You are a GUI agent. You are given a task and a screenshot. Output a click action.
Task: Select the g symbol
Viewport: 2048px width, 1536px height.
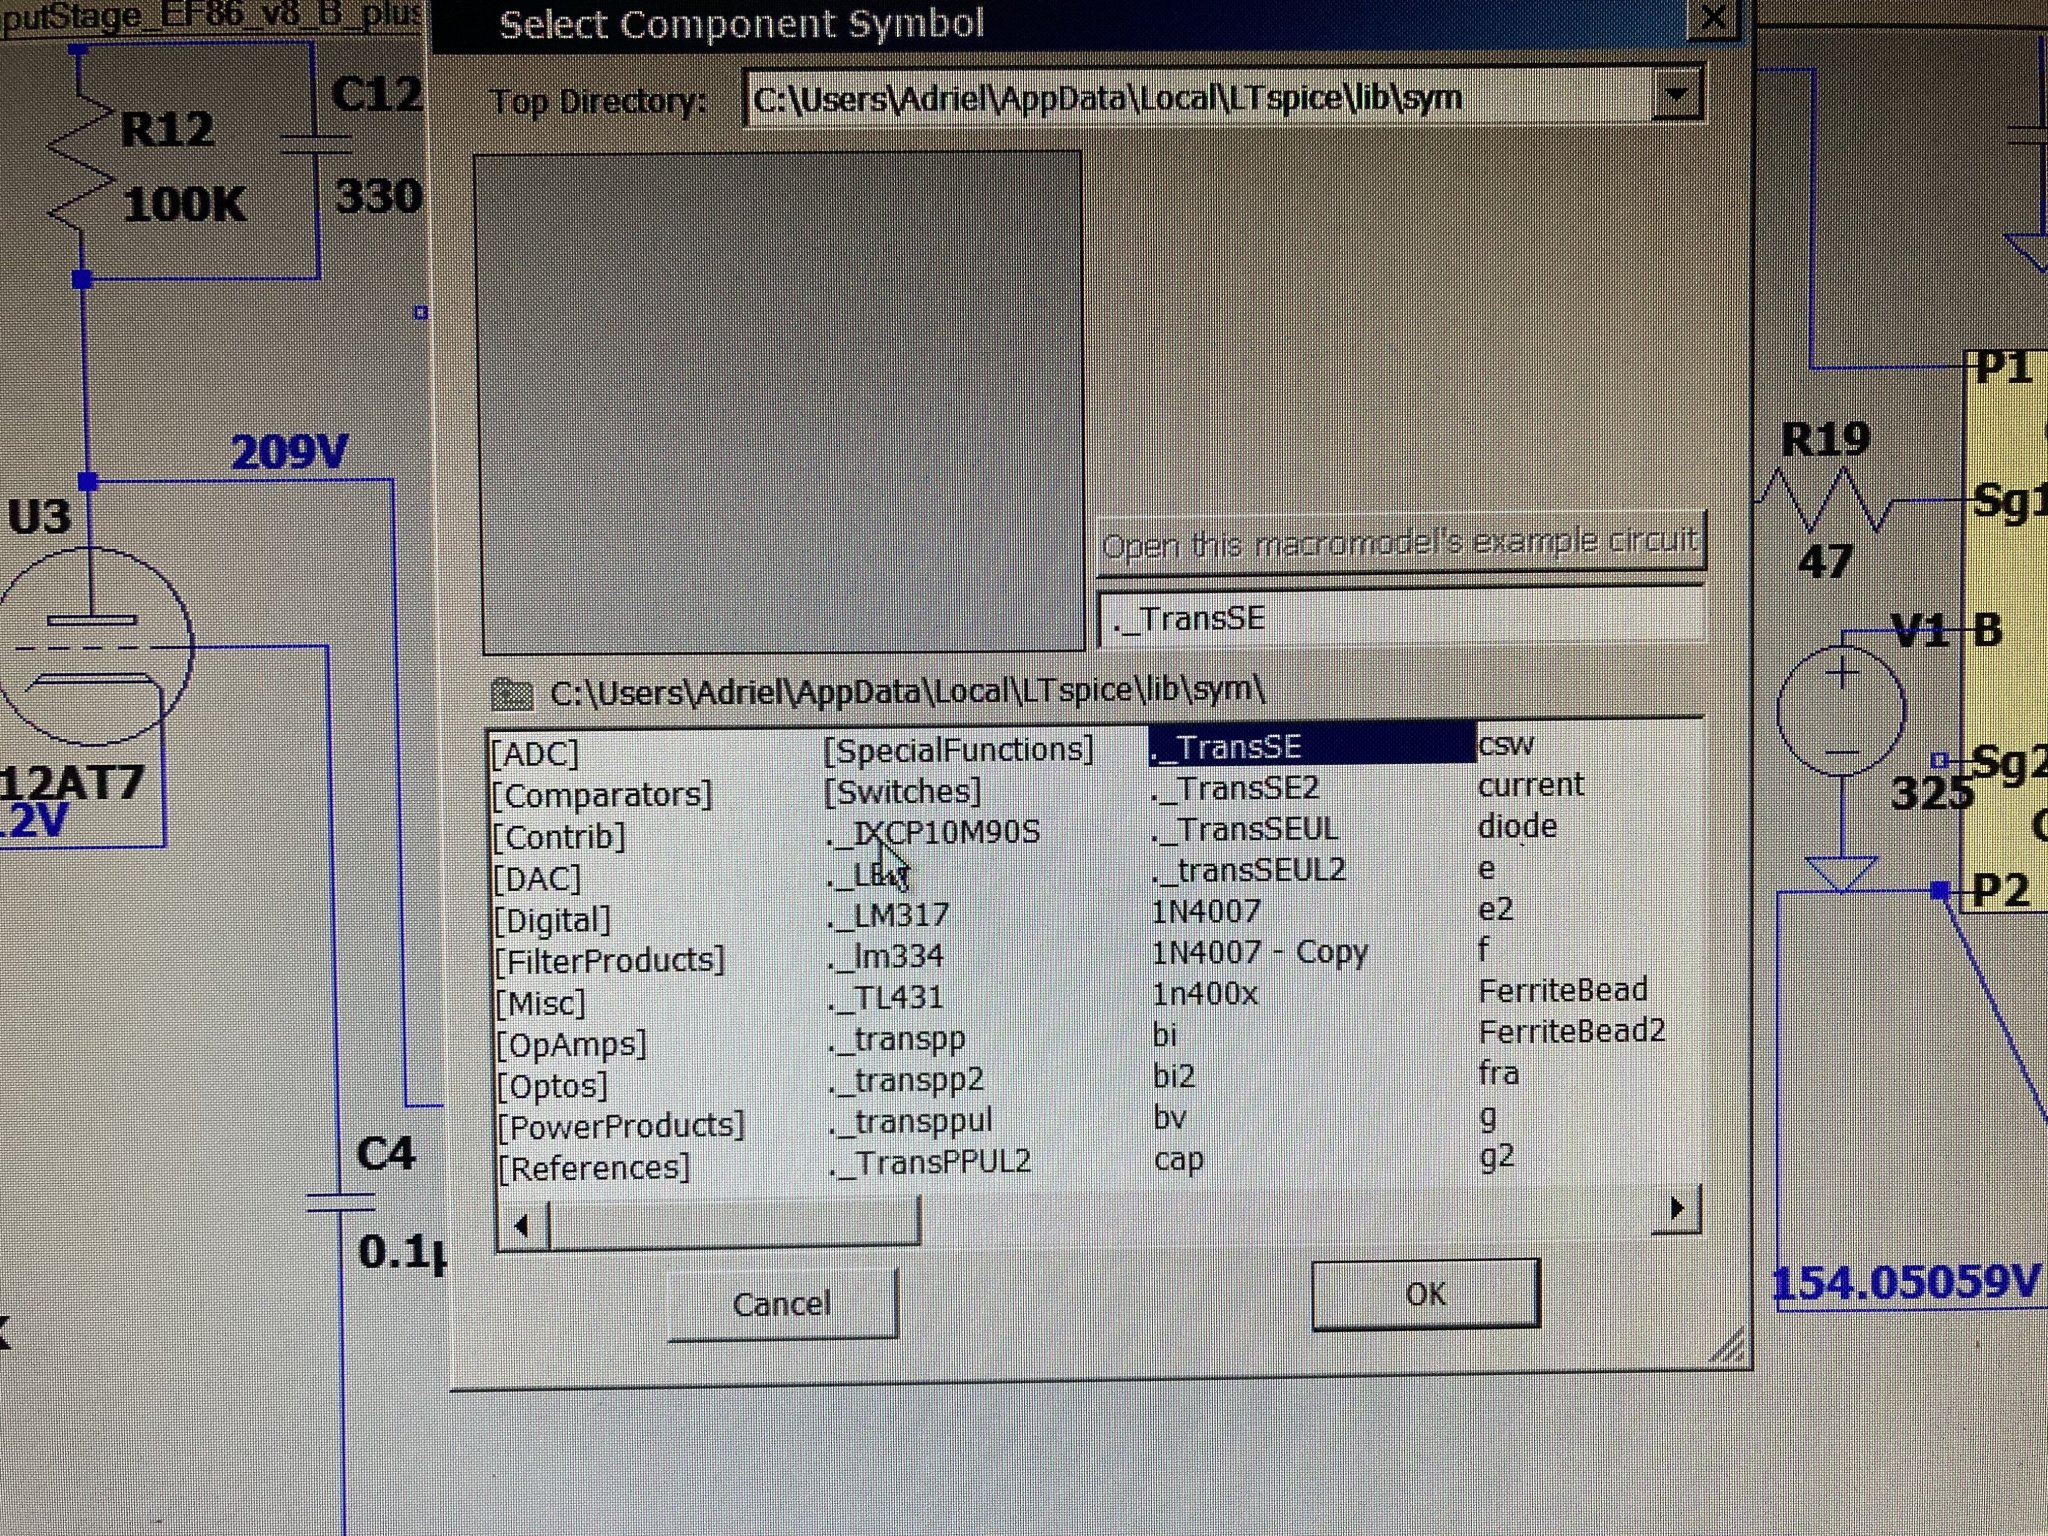pos(1487,1116)
